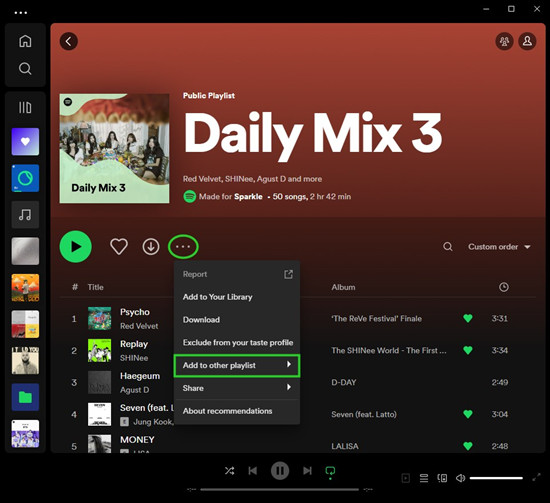
Task: Open Connect to a device icon
Action: click(x=442, y=478)
